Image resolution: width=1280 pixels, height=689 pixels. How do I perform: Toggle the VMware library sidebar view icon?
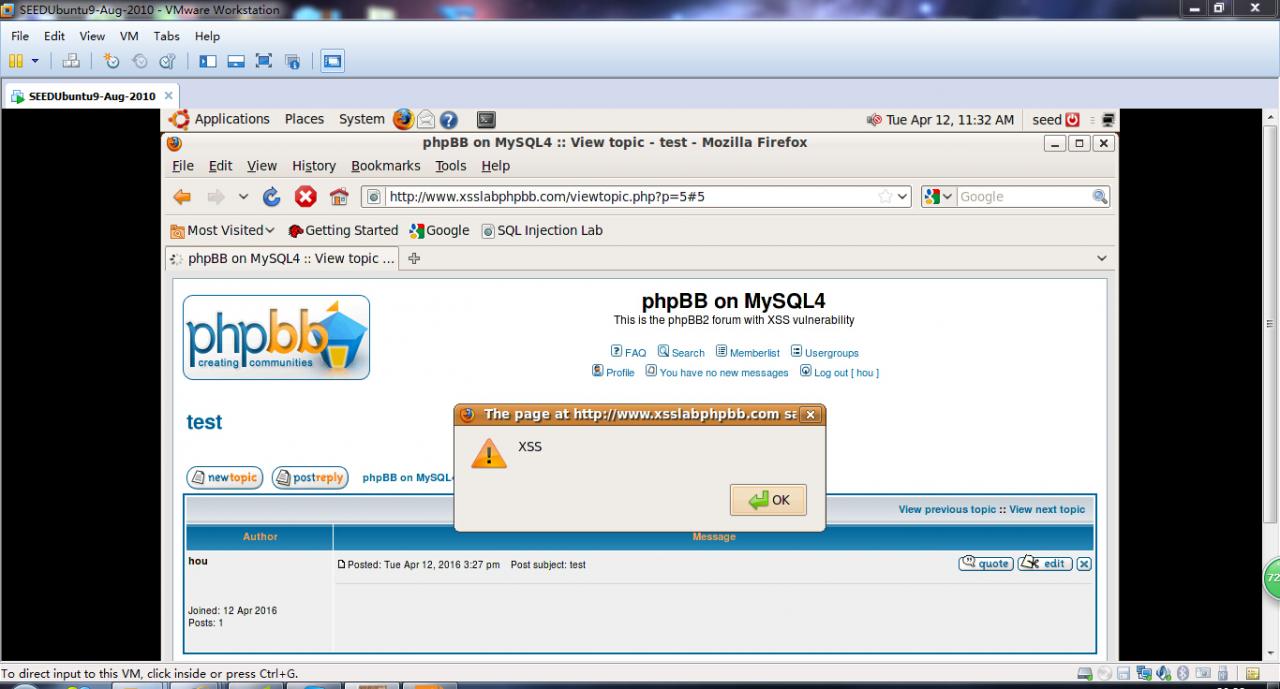pos(208,61)
